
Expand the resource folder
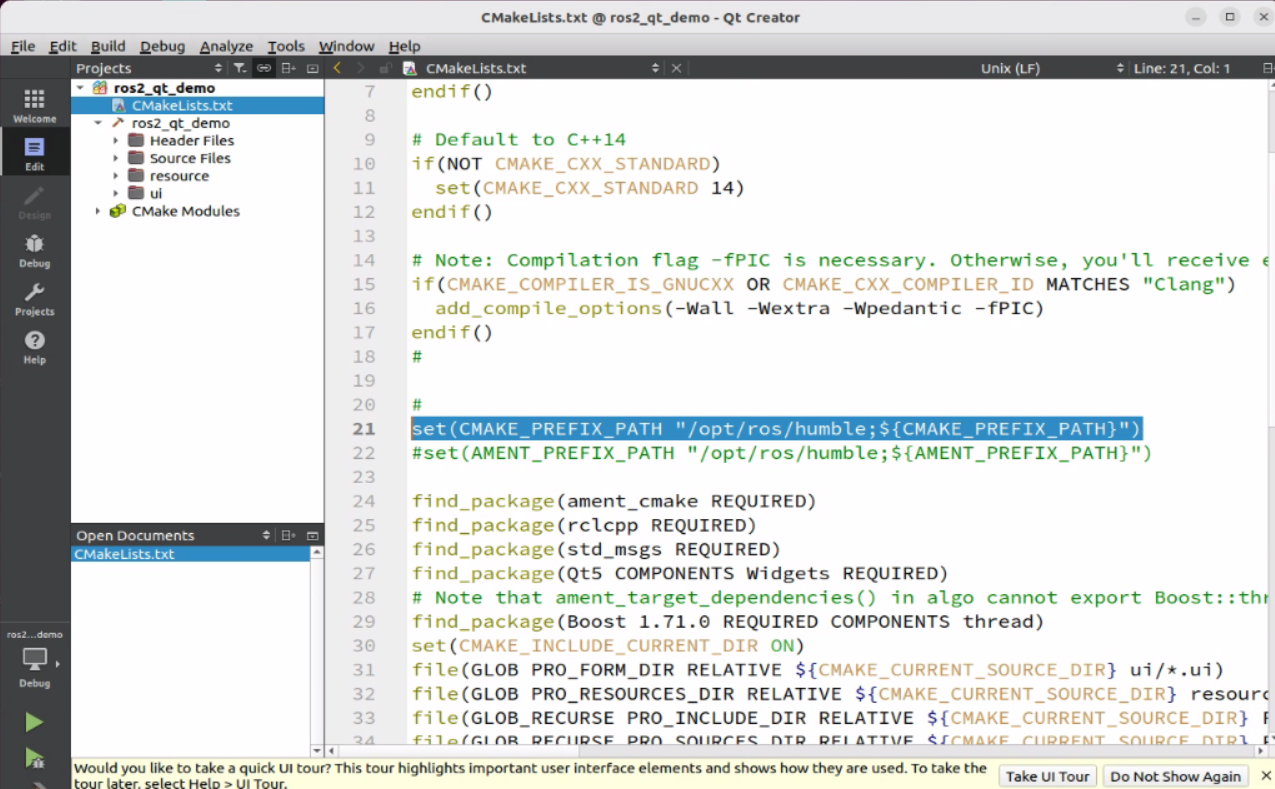pos(116,176)
